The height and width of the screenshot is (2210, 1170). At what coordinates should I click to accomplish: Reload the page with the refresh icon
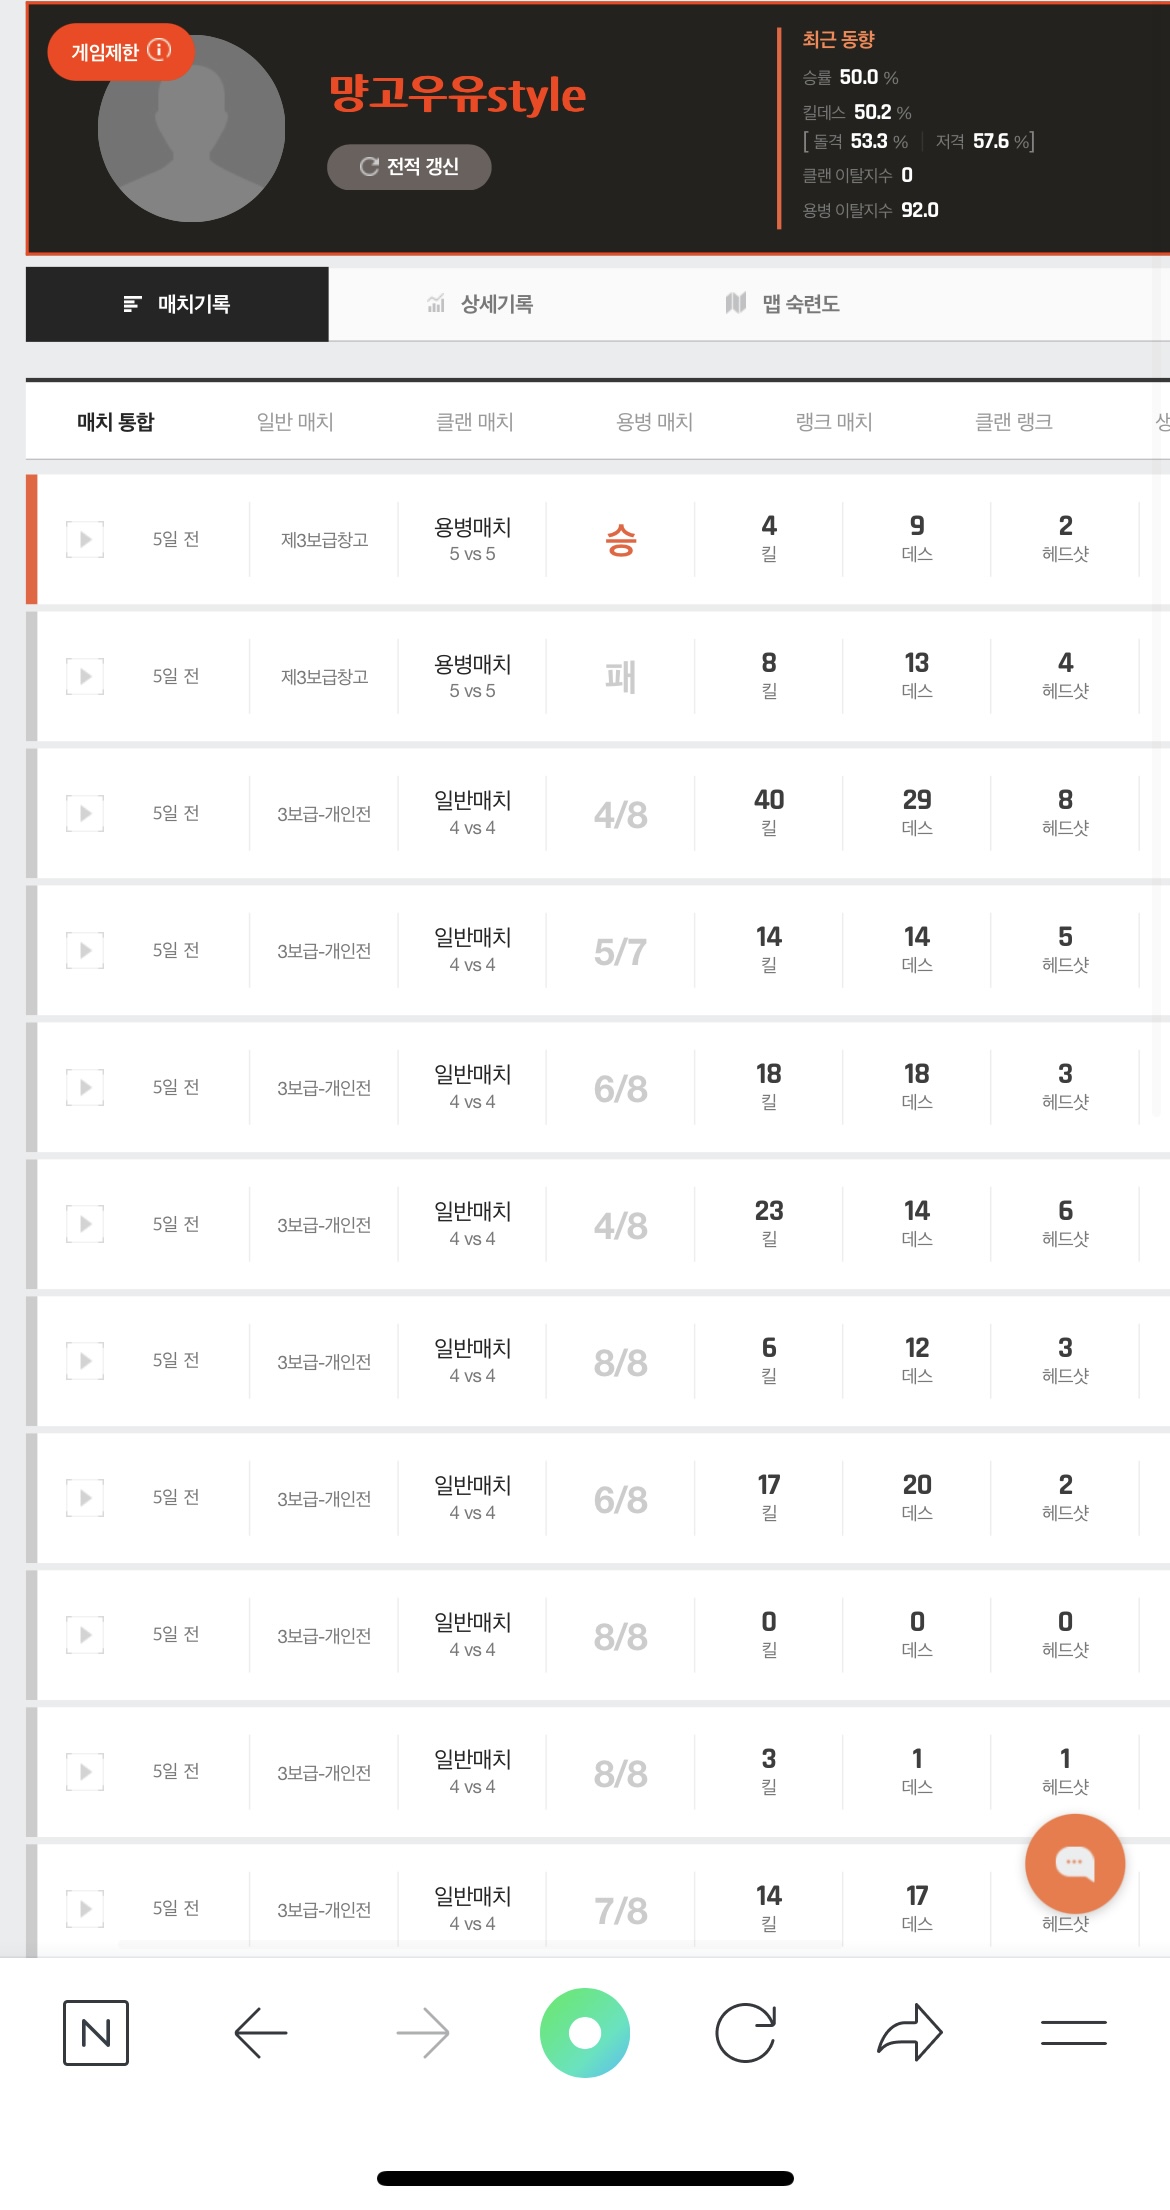coord(746,2033)
